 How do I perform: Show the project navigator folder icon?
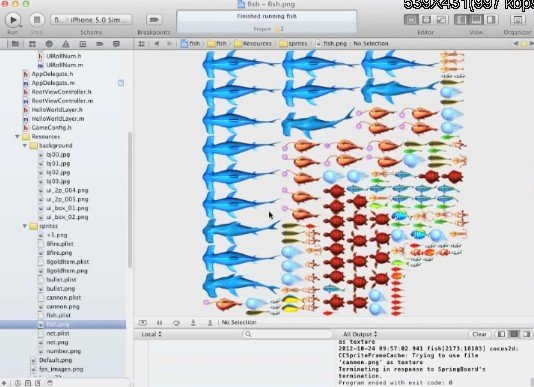coord(15,44)
